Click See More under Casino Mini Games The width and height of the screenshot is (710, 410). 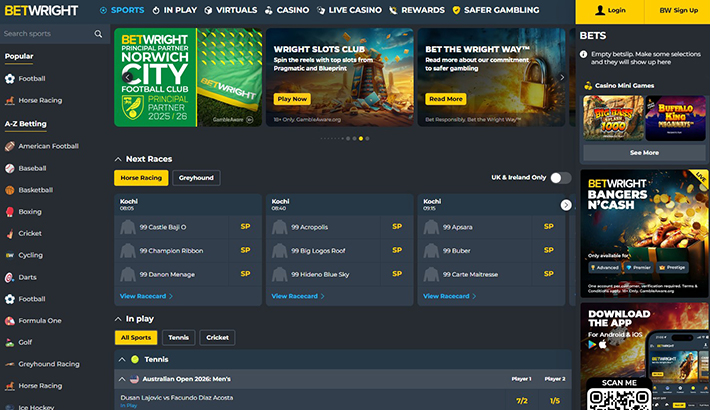(644, 153)
